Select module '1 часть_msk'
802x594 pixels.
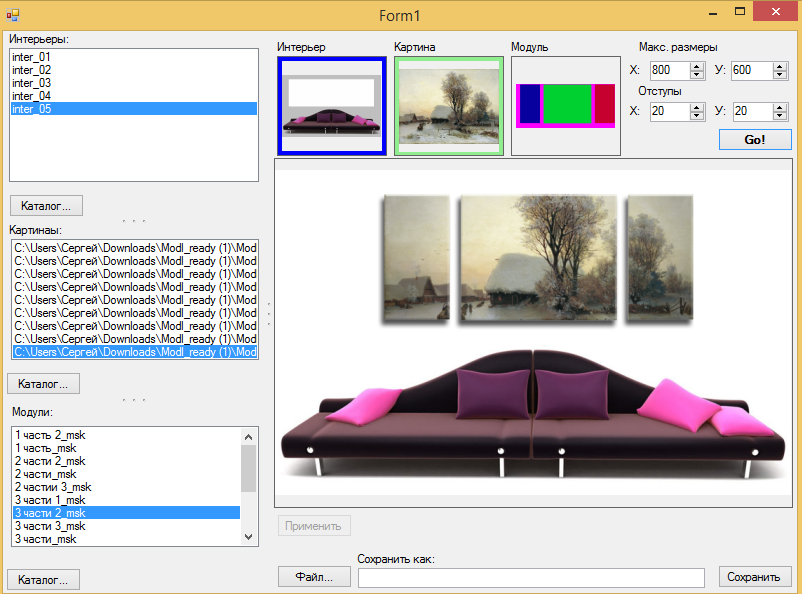(x=126, y=448)
